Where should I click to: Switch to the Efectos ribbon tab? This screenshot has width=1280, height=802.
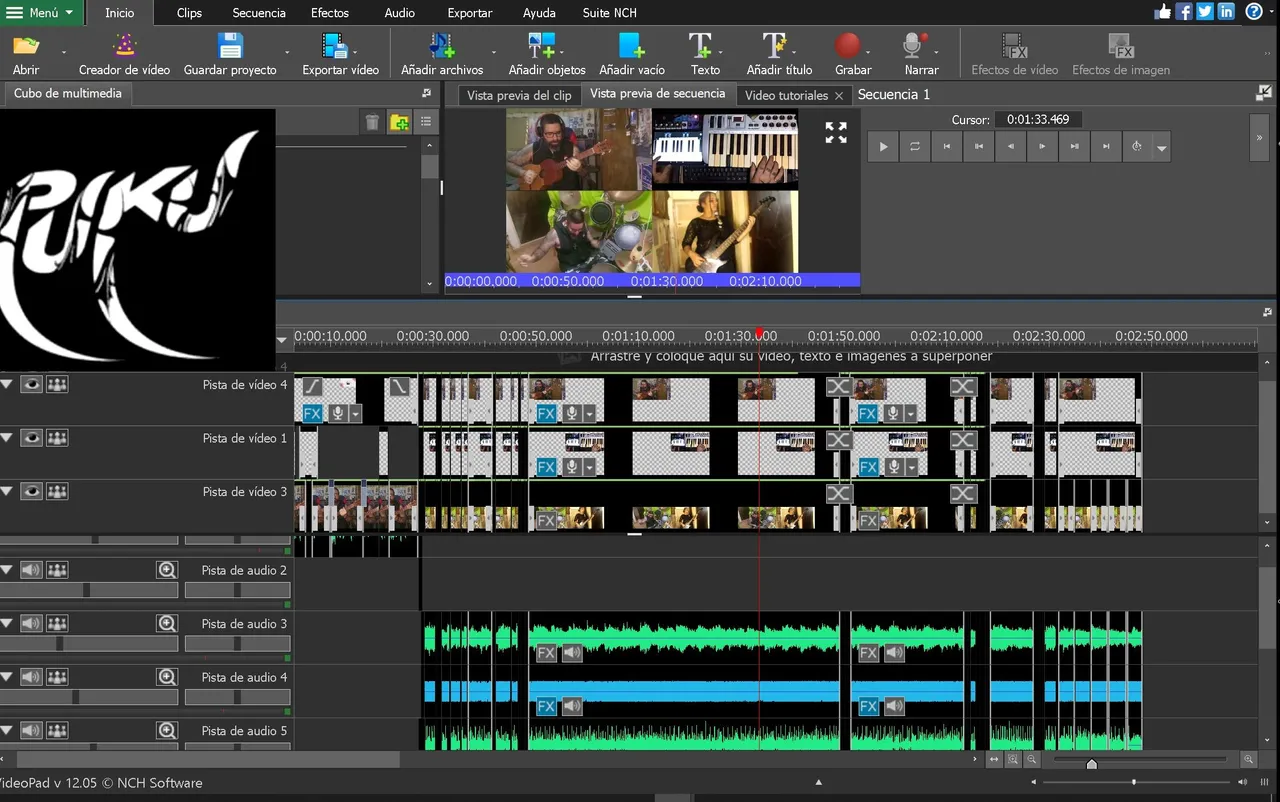(330, 13)
